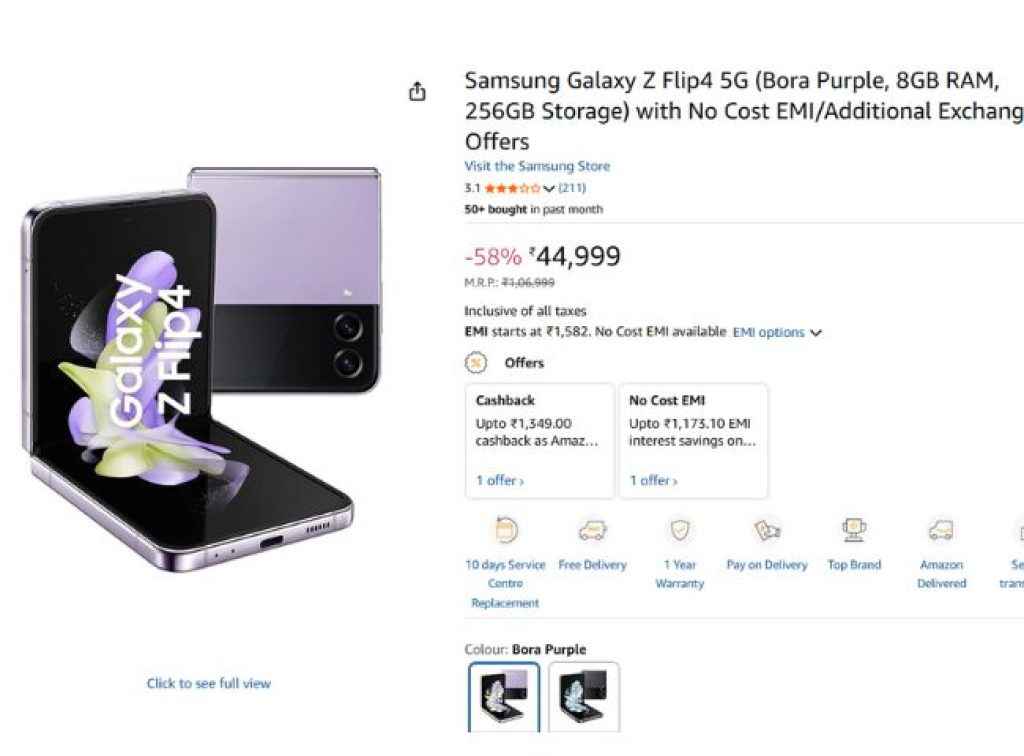Open No Cost EMI's 1 offer link
The height and width of the screenshot is (756, 1024).
[653, 480]
